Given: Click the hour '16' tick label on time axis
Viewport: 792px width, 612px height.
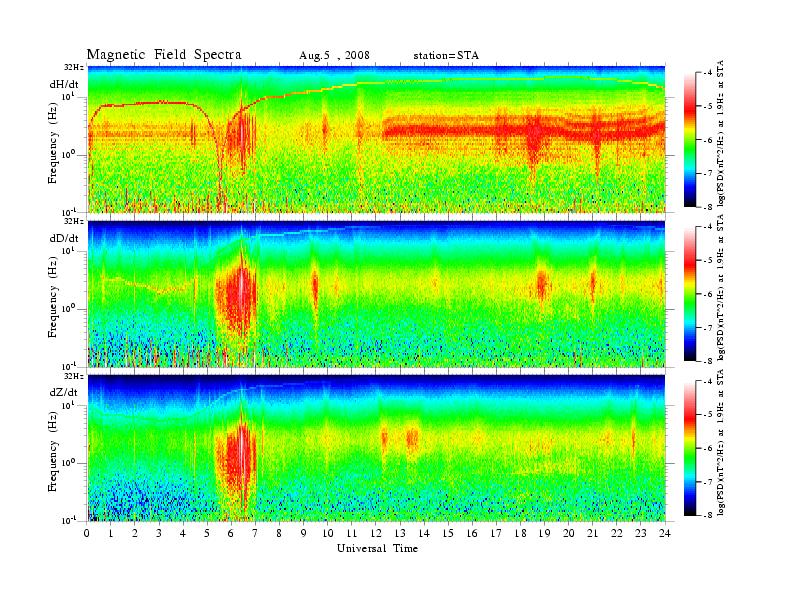Looking at the screenshot, I should click(x=472, y=534).
